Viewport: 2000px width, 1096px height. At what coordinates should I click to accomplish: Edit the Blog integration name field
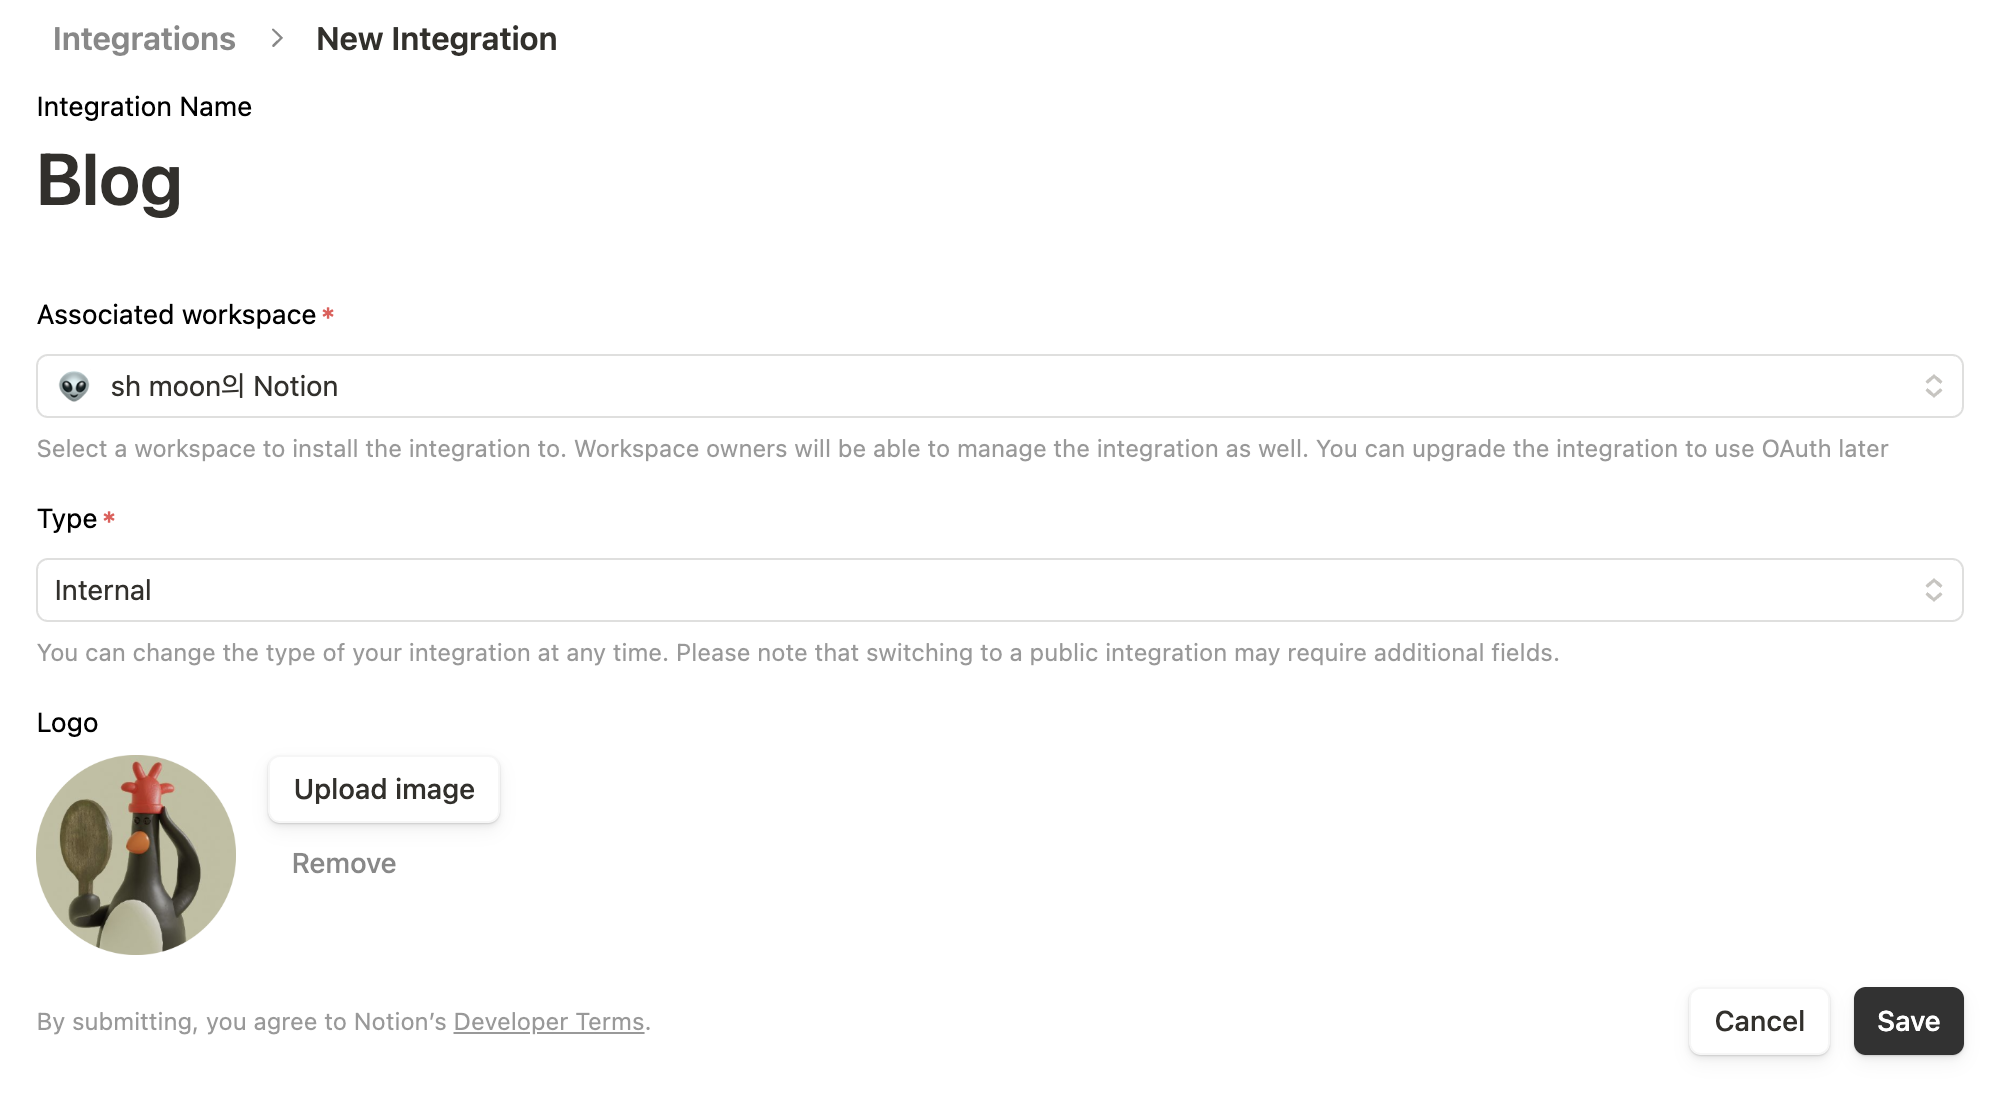click(110, 181)
